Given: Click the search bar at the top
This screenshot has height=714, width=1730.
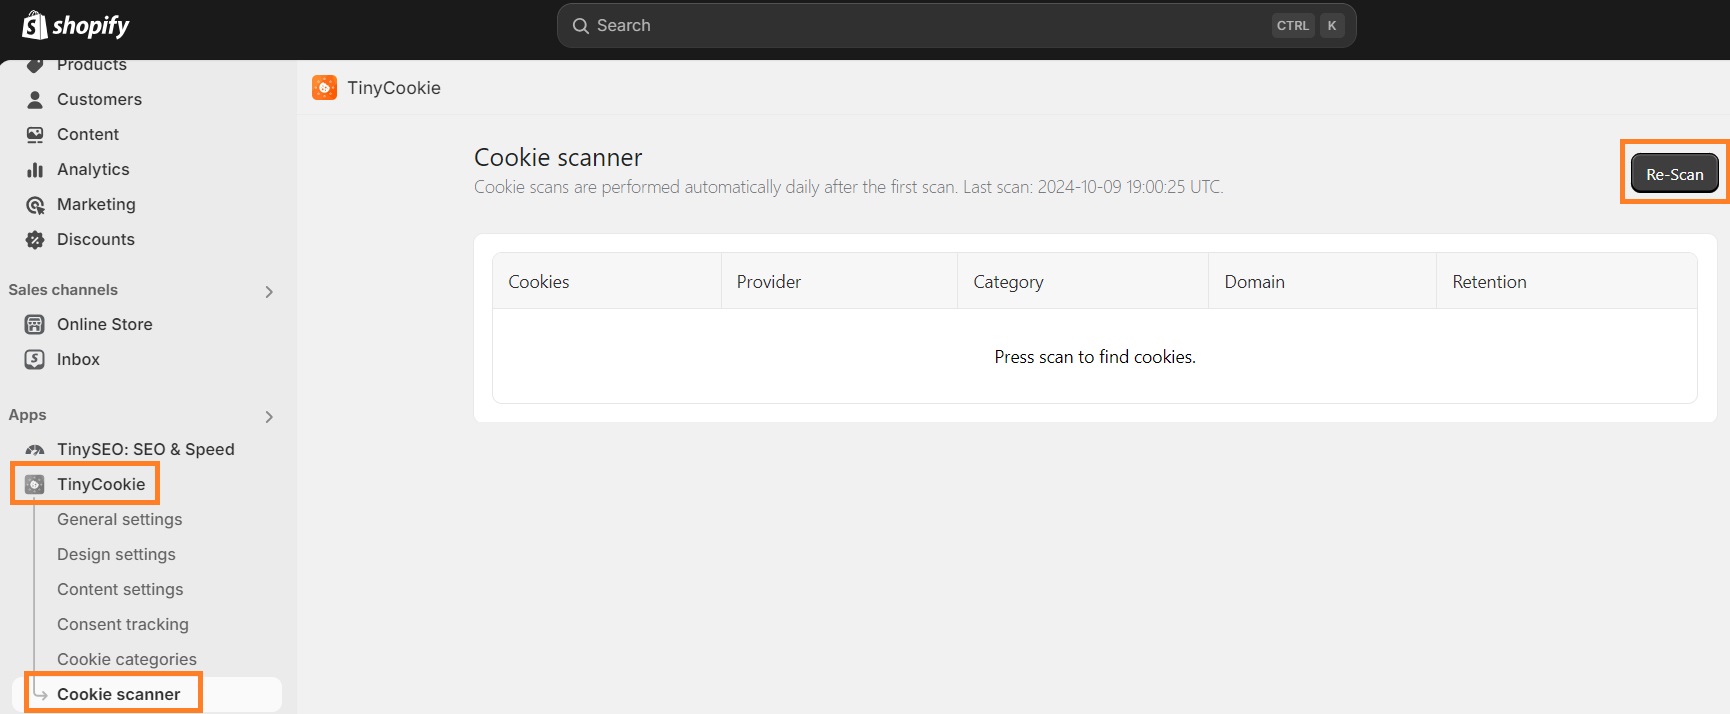Looking at the screenshot, I should pos(955,25).
